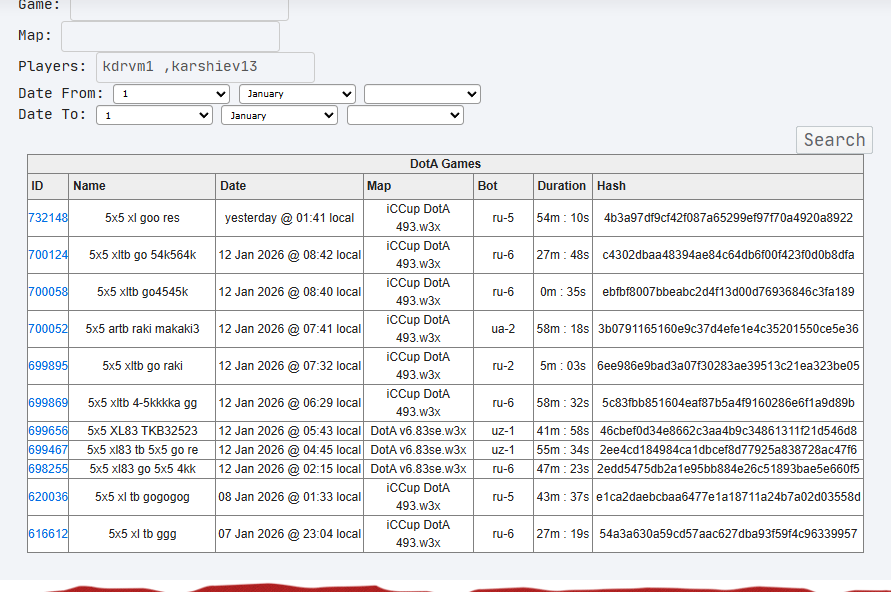Focus the Map input field

click(170, 36)
